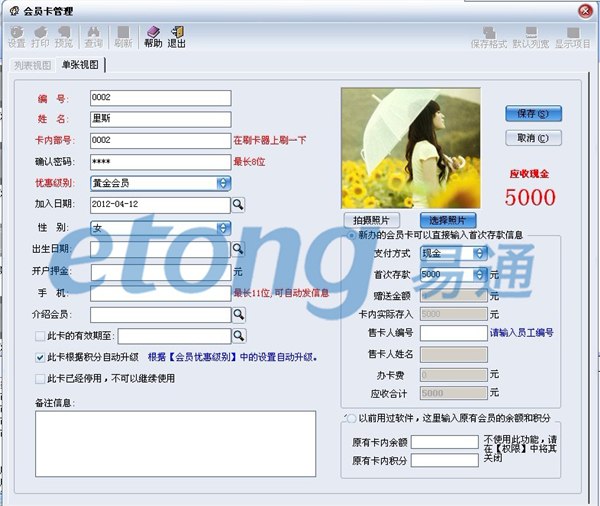Click the 保存(S) button

click(533, 114)
